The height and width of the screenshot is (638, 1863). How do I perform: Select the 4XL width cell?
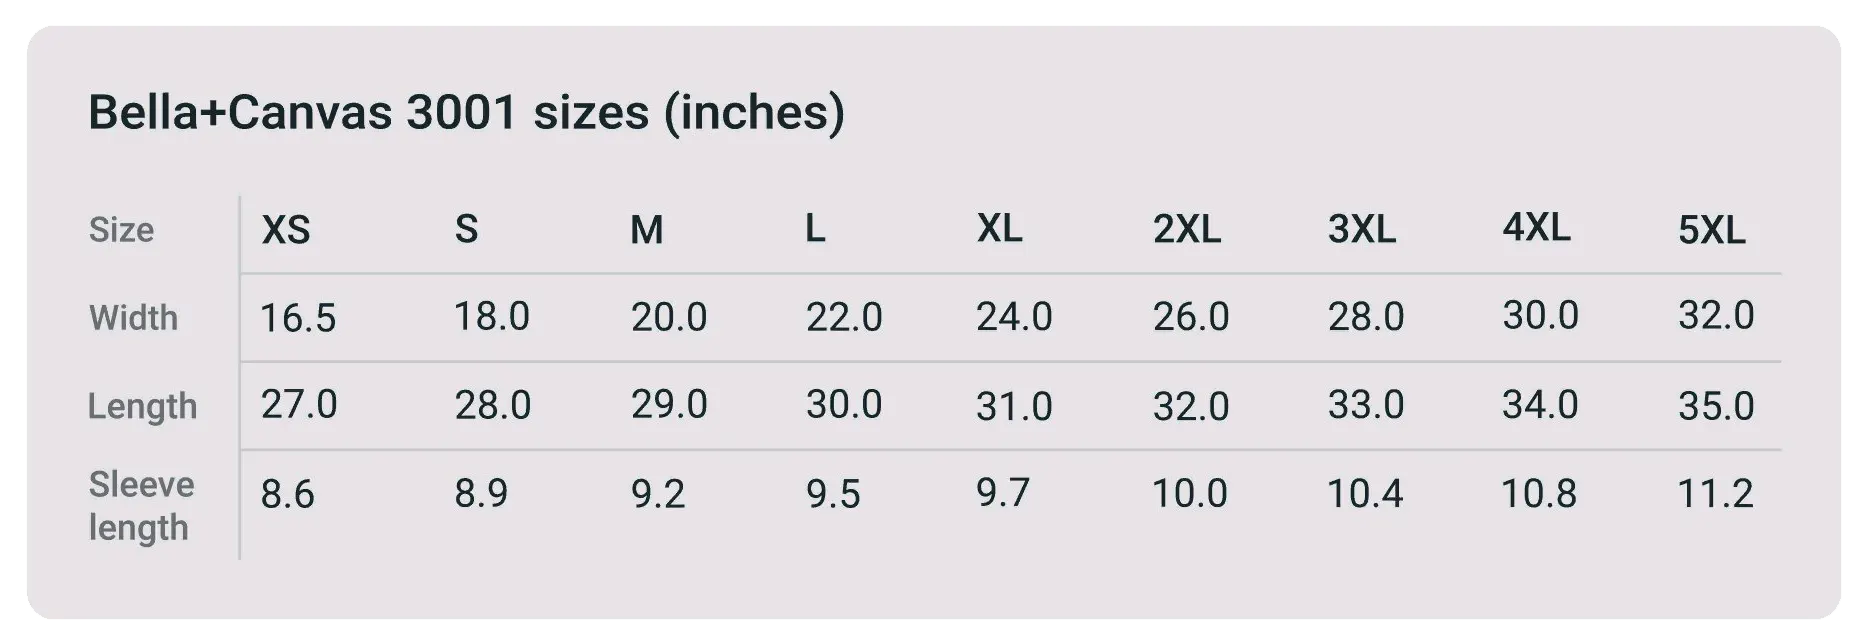click(x=1540, y=316)
